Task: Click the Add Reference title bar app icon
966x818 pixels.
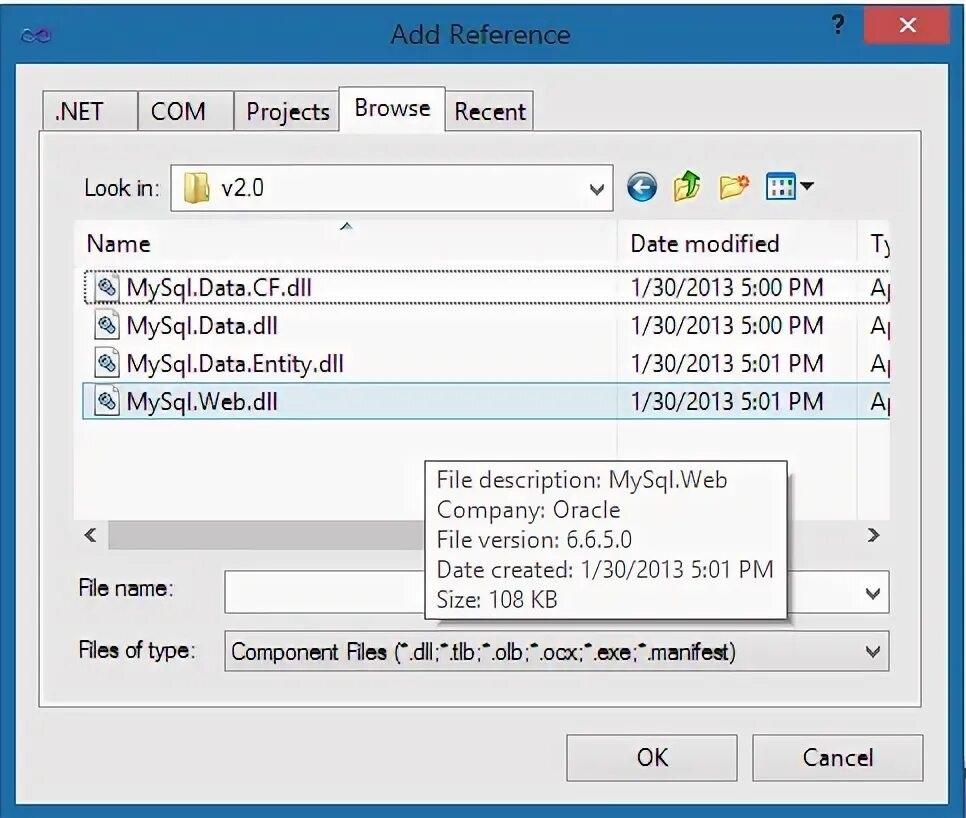Action: pos(36,36)
